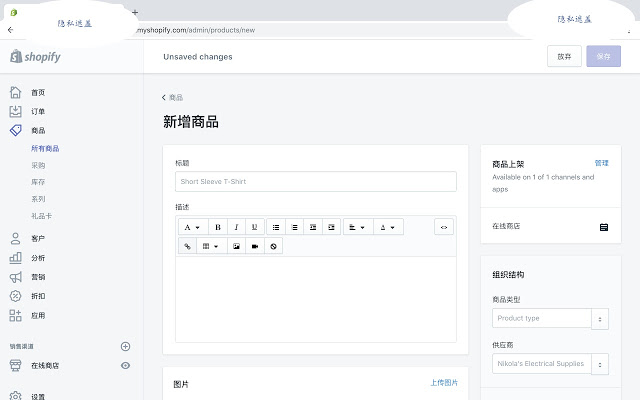Screen dimensions: 640x400
Task: Click calendar icon beside 在线商店
Action: 604,227
